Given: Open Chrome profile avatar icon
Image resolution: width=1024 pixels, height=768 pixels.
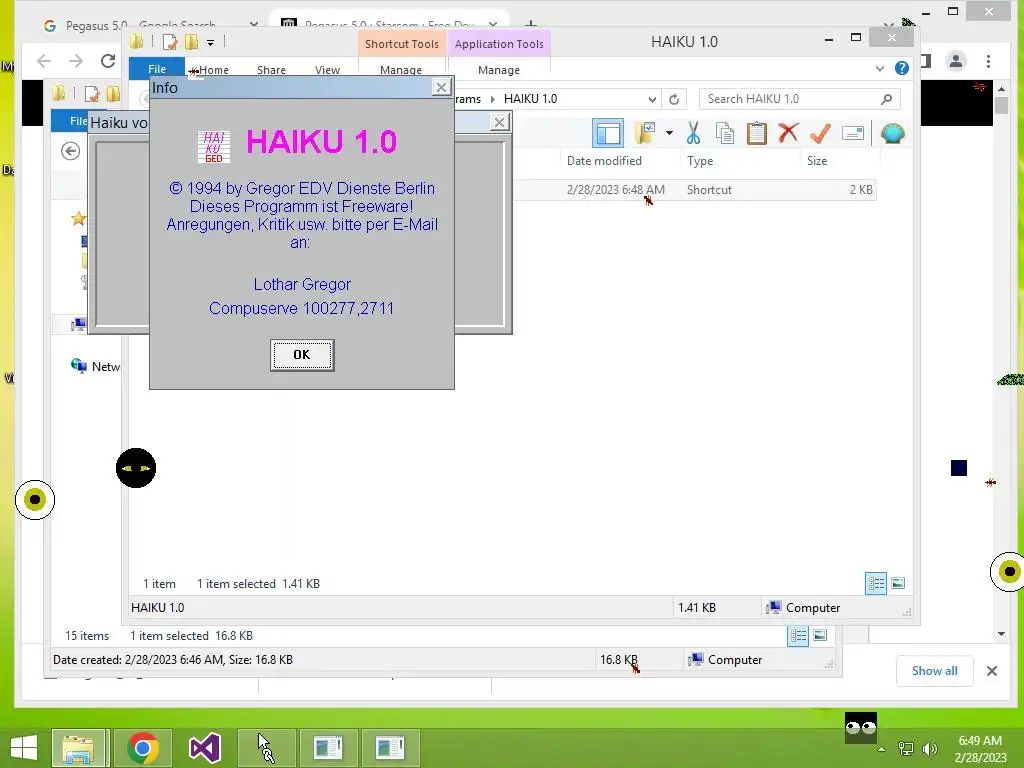Looking at the screenshot, I should click(x=956, y=61).
